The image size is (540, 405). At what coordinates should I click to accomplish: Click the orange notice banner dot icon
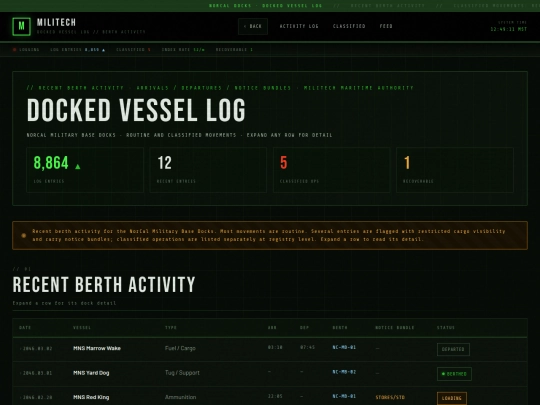click(x=24, y=236)
